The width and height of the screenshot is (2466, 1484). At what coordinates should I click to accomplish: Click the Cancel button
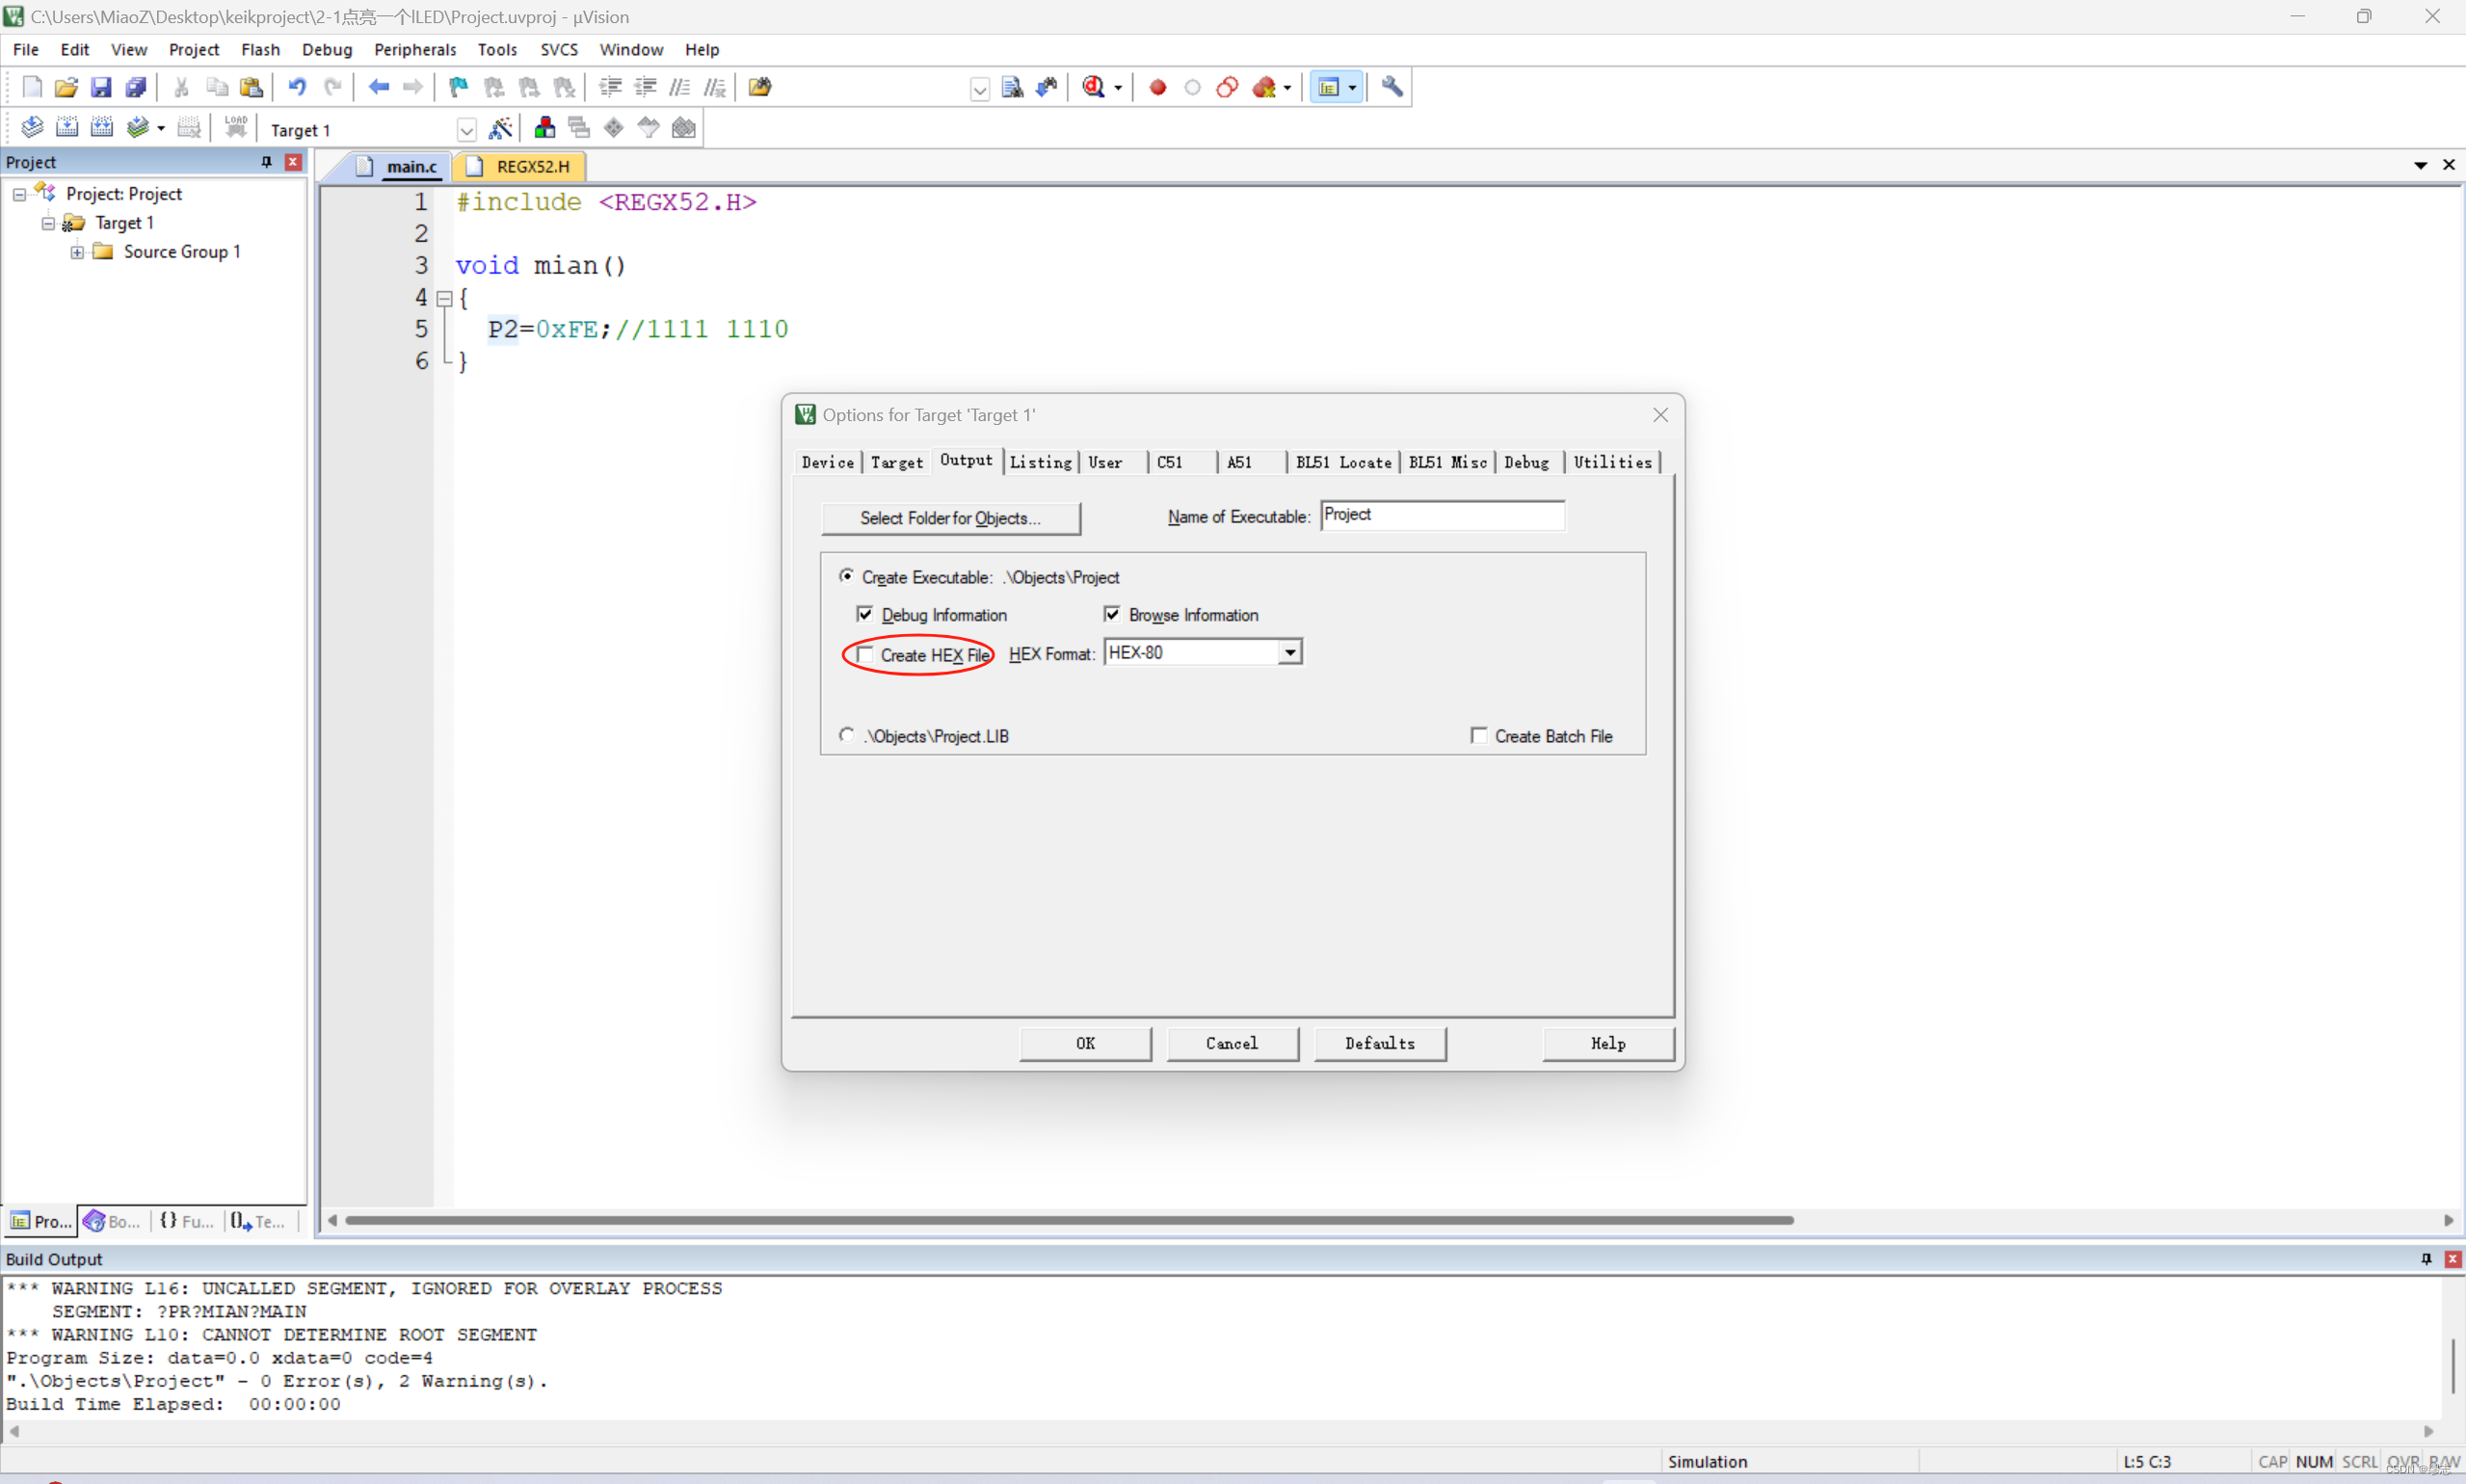1232,1043
